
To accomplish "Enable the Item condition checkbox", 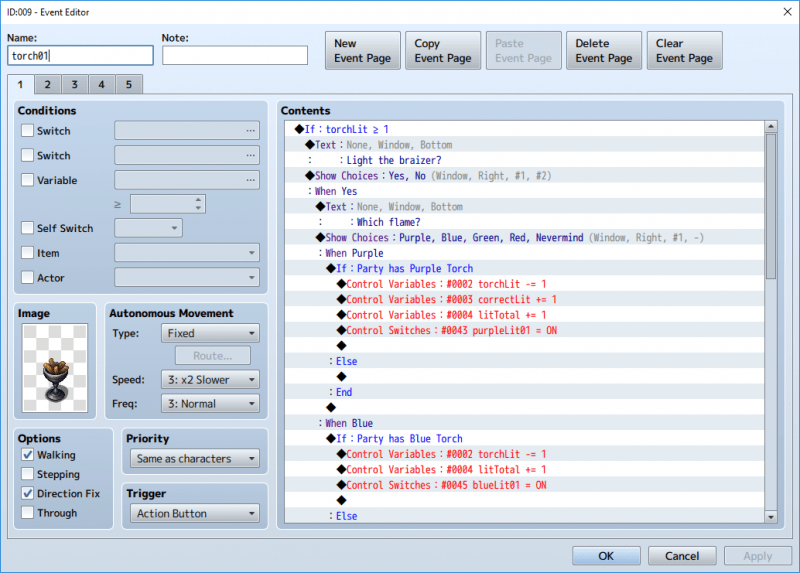I will pos(28,253).
